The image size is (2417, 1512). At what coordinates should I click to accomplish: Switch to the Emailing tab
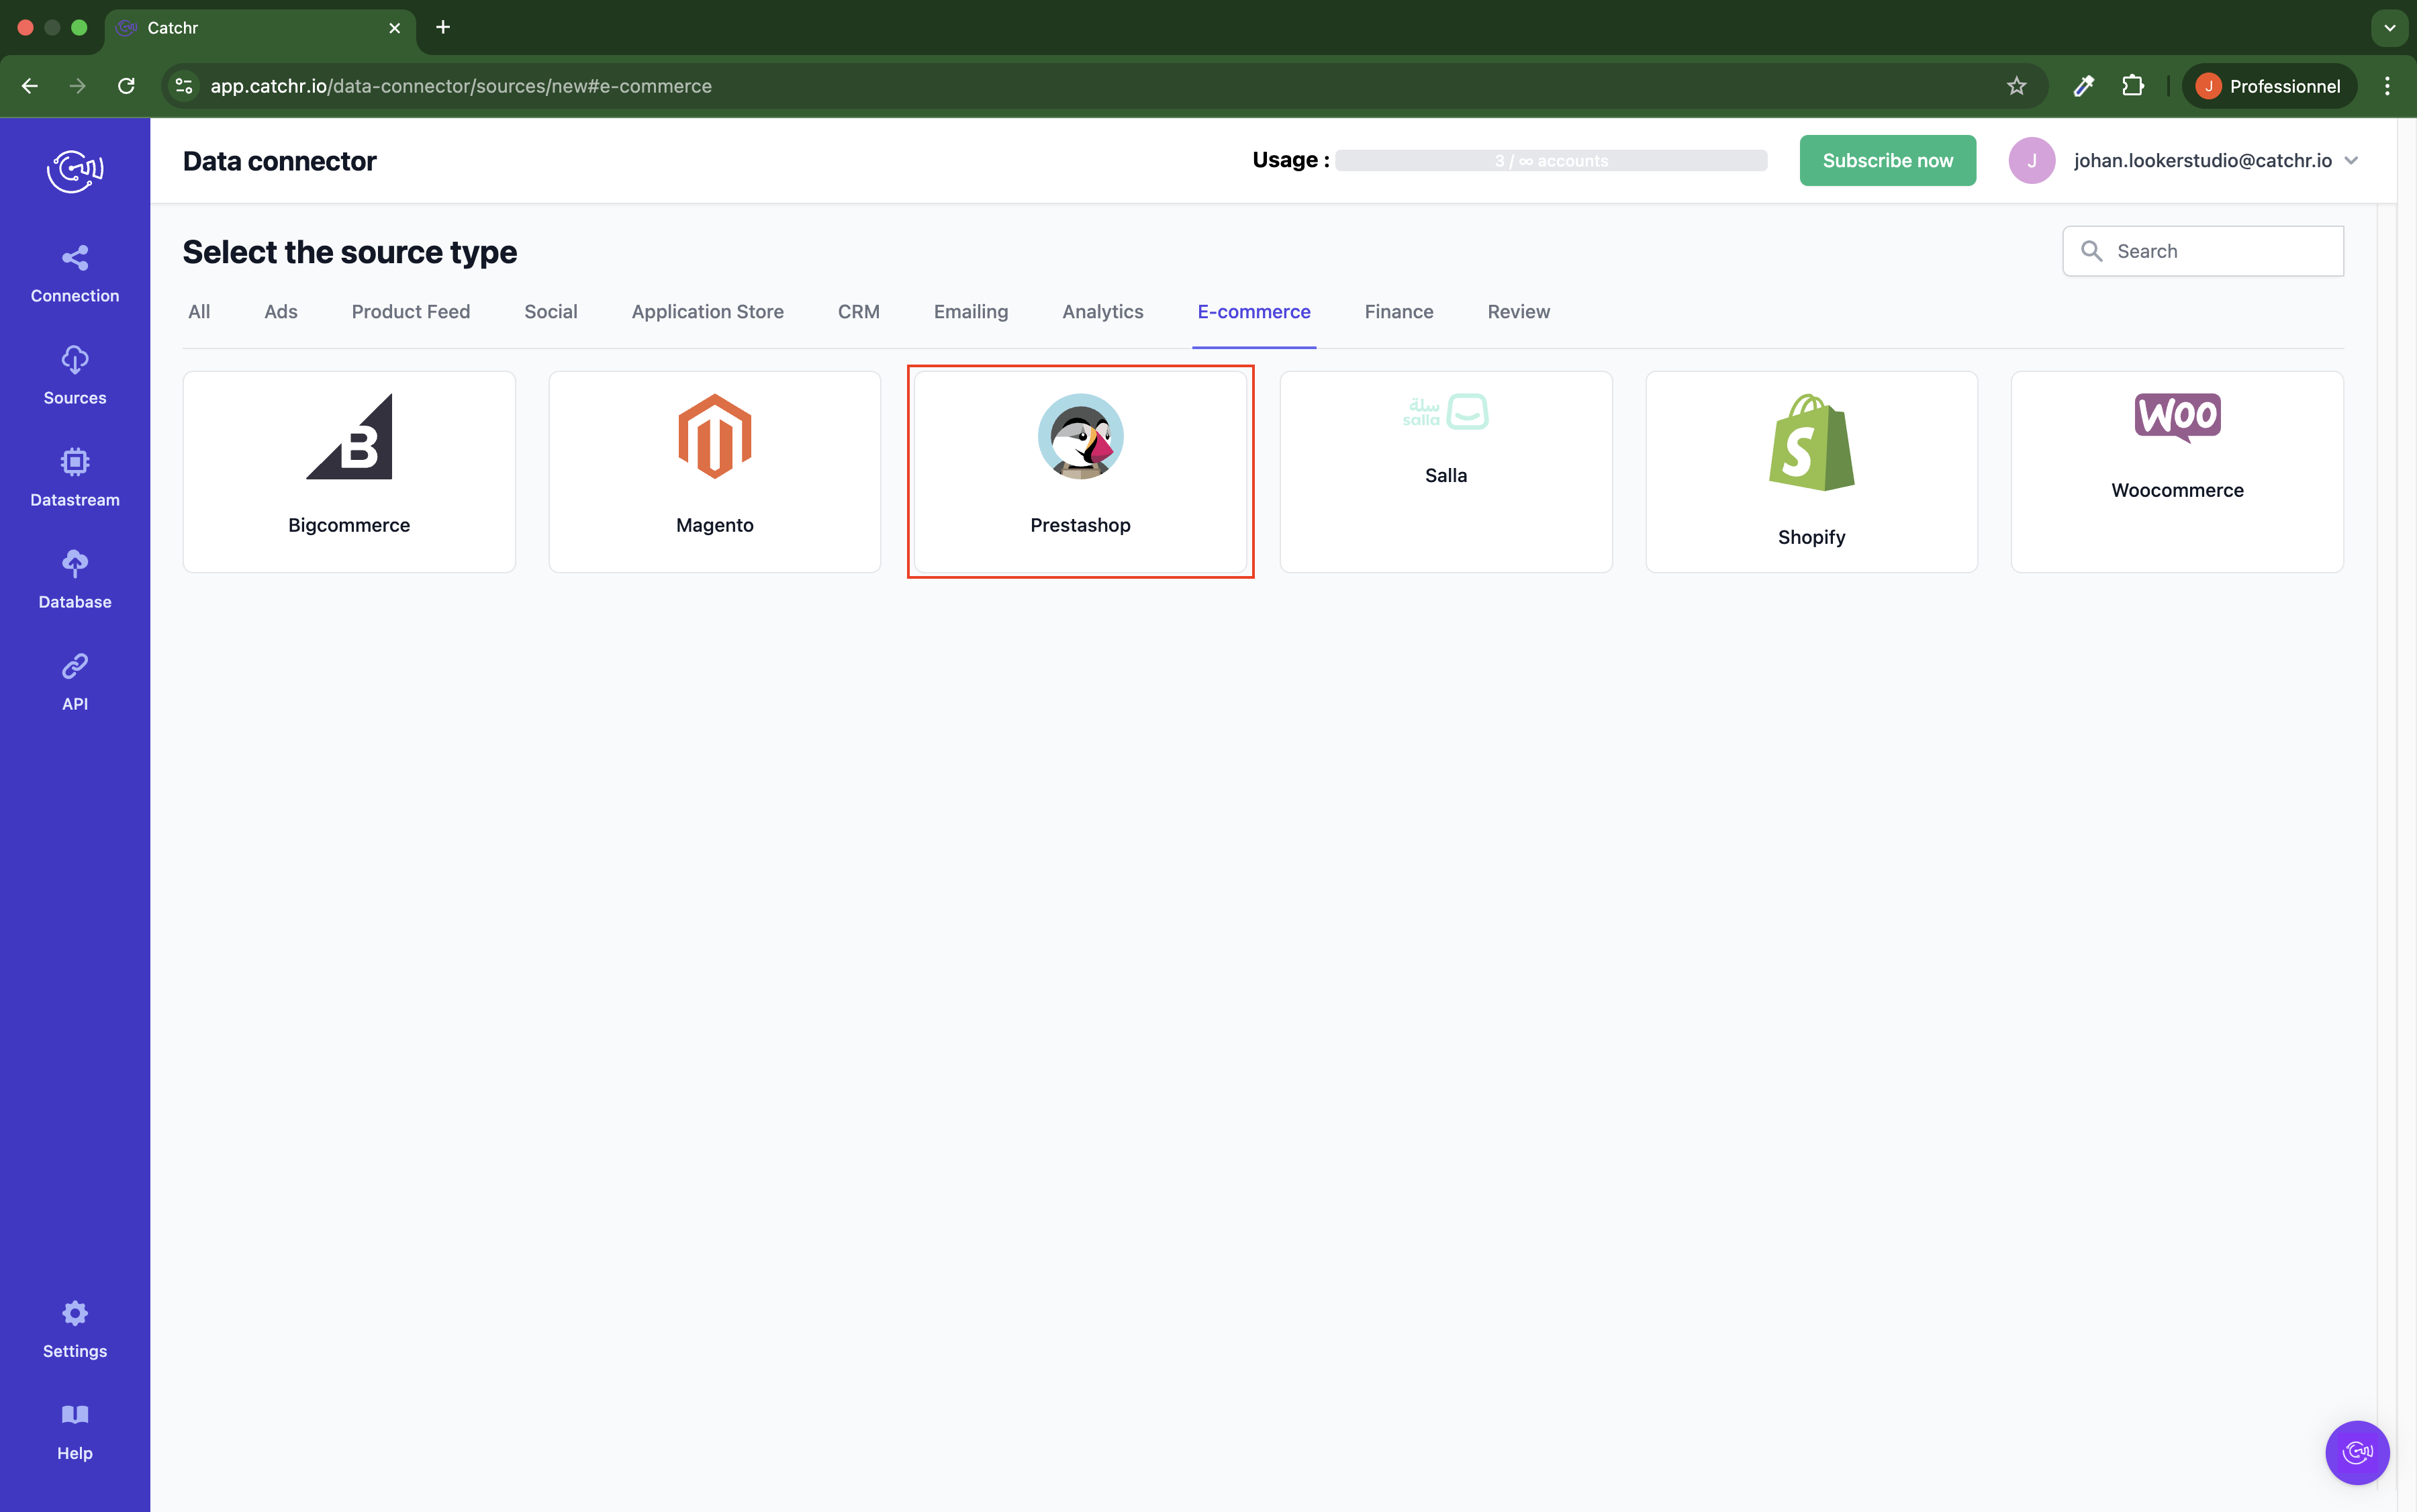(971, 312)
